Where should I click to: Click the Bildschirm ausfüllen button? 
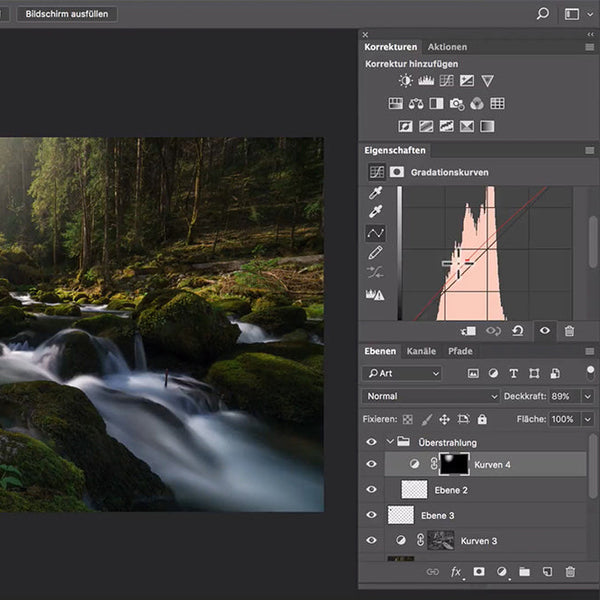(x=68, y=14)
